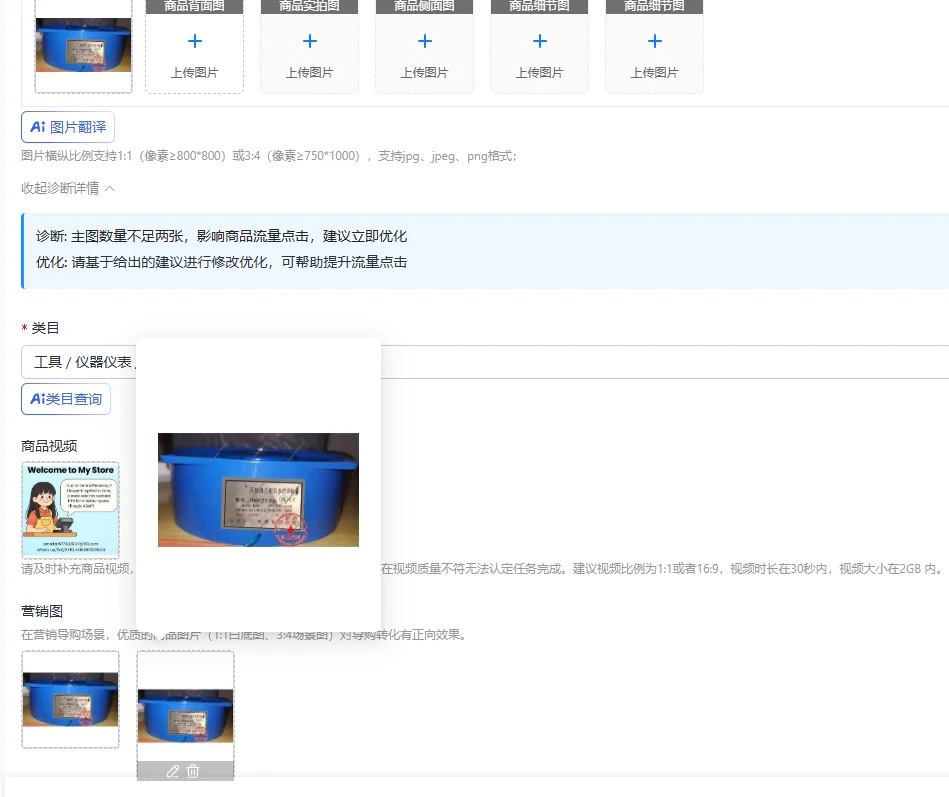Click the 优化: 请基于给出的建议 message

pos(222,262)
